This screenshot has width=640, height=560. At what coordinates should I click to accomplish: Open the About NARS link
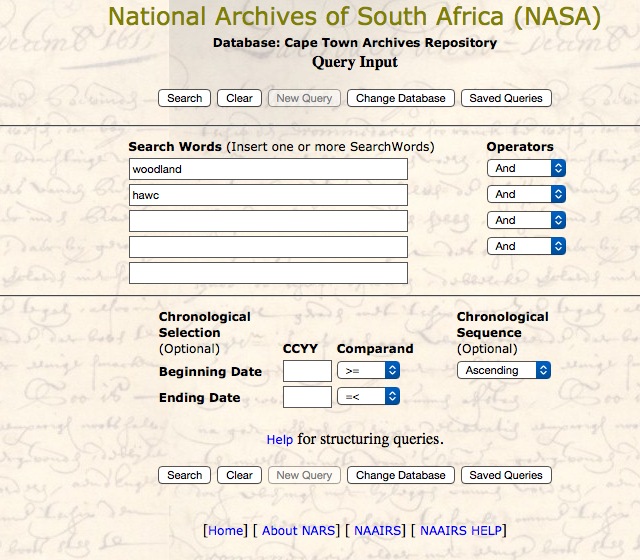(x=299, y=530)
